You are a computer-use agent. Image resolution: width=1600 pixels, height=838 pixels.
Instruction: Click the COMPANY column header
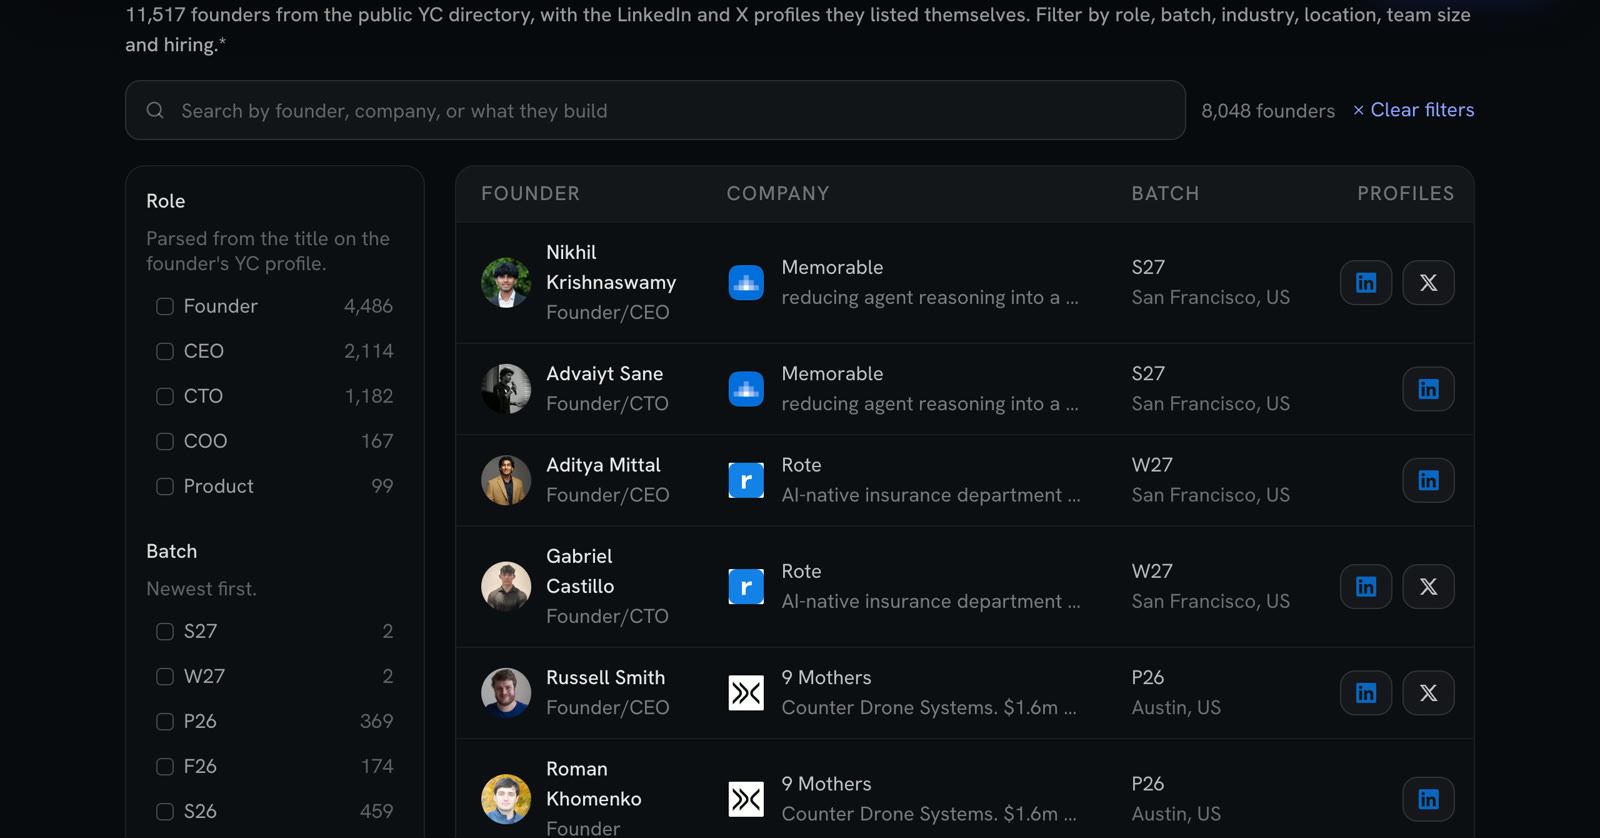pyautogui.click(x=778, y=194)
